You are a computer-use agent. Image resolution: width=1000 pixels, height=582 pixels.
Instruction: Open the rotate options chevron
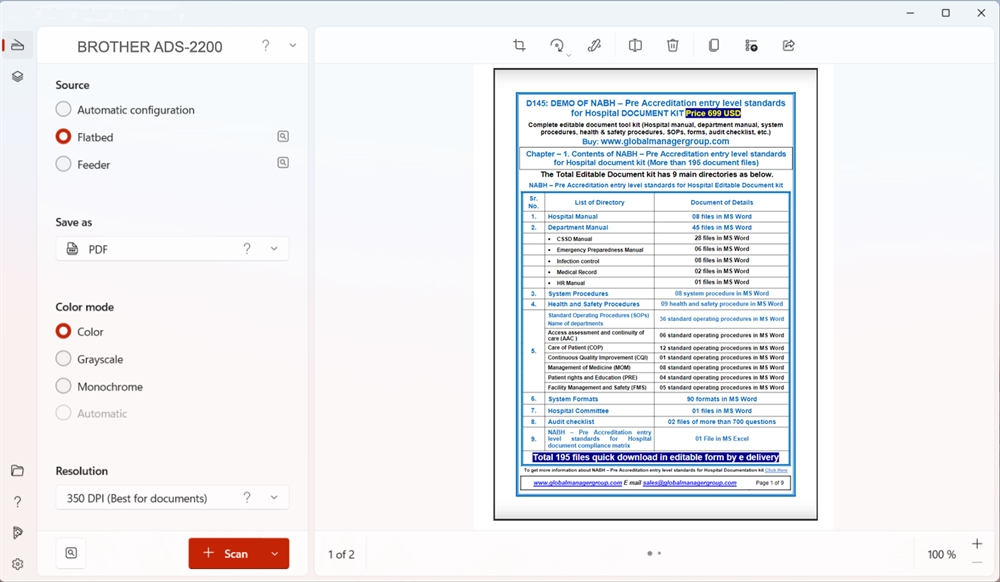pyautogui.click(x=569, y=55)
